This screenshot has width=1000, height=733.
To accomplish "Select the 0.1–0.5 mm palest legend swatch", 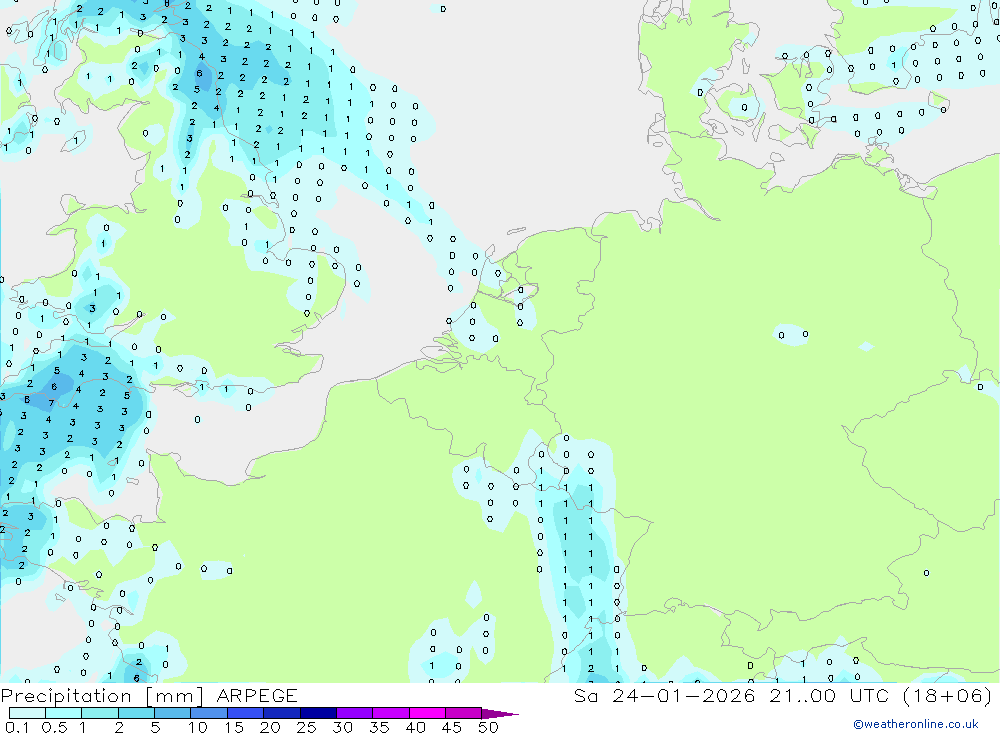I will click(27, 713).
